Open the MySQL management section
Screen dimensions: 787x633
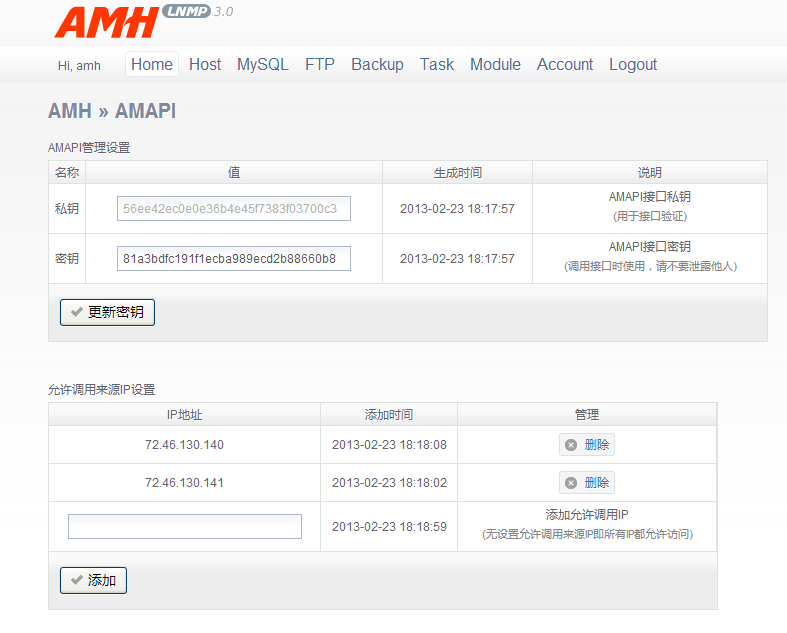click(262, 64)
